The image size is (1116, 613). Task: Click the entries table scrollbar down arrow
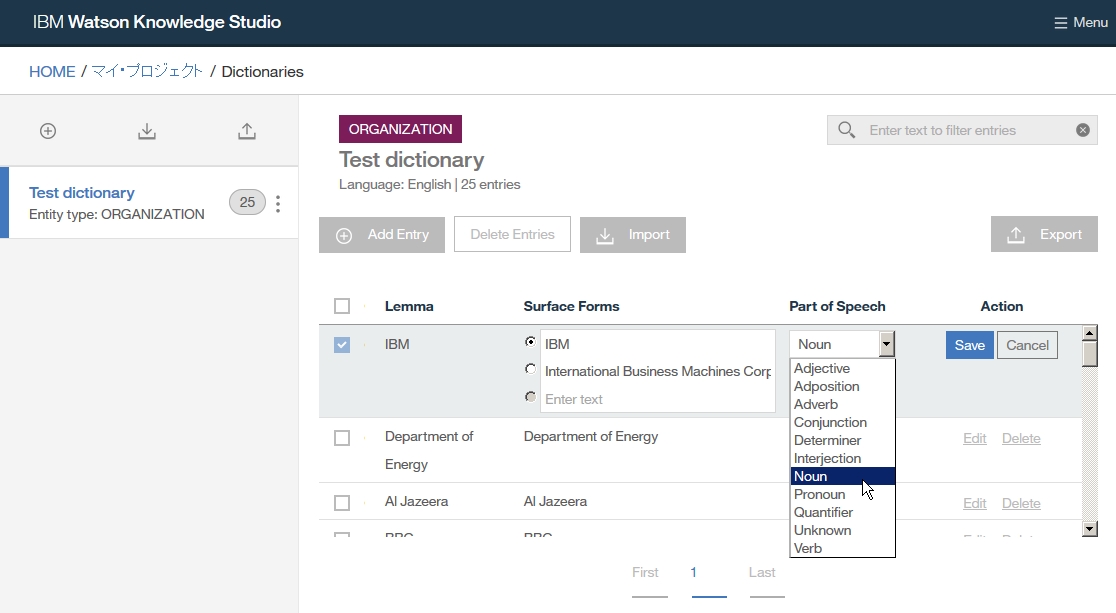[1090, 527]
